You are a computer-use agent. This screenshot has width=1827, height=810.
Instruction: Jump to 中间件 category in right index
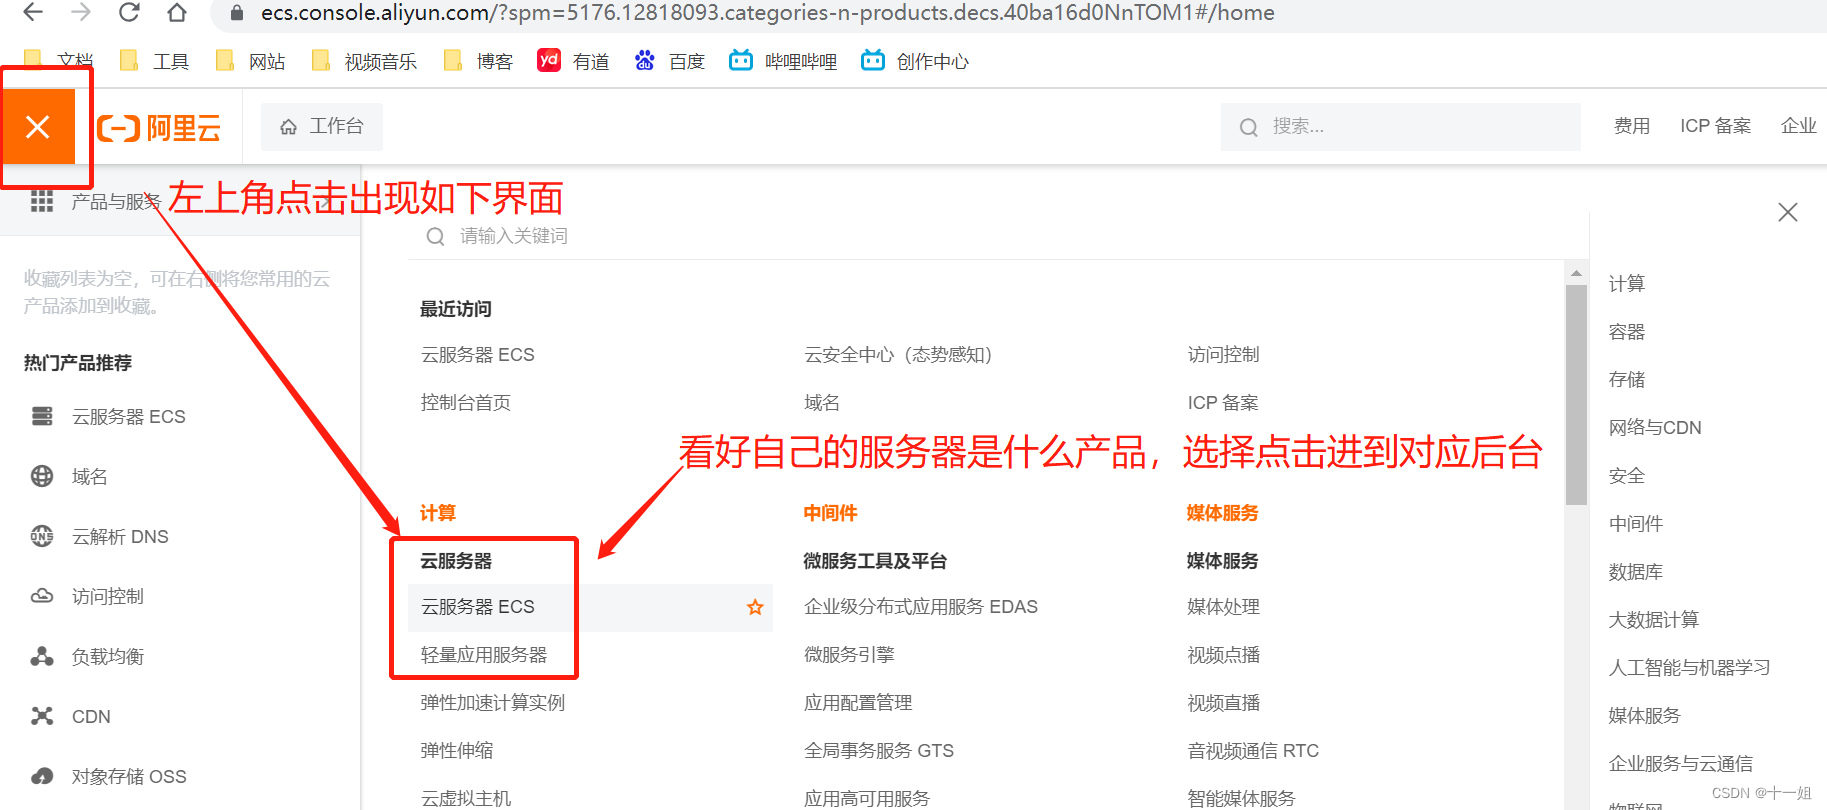coord(1636,524)
